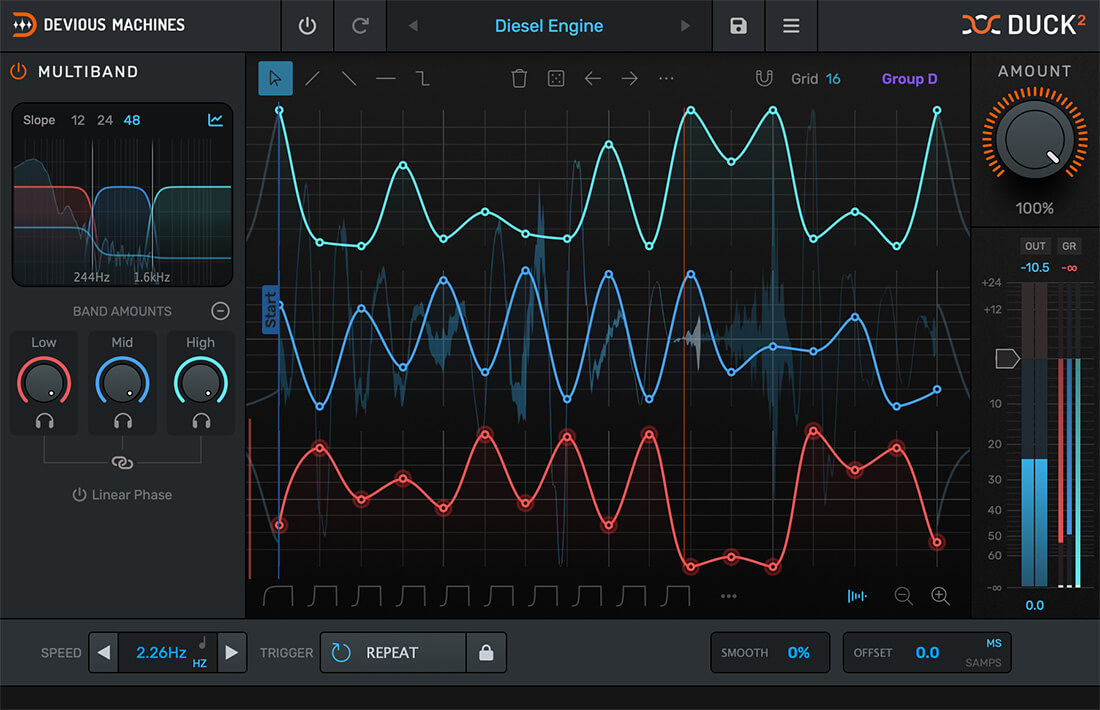Image resolution: width=1100 pixels, height=710 pixels.
Task: Select the arrow pointer edit tool
Action: 274,77
